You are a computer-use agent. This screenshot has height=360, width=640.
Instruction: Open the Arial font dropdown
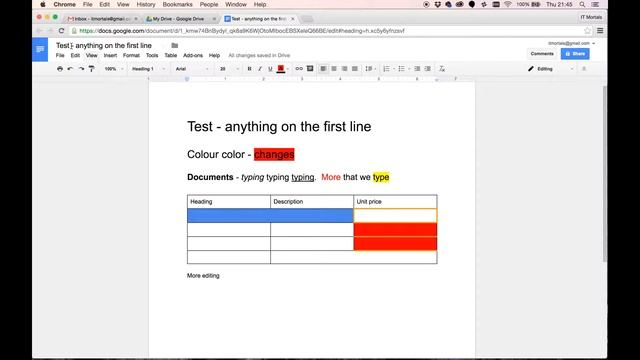(192, 69)
